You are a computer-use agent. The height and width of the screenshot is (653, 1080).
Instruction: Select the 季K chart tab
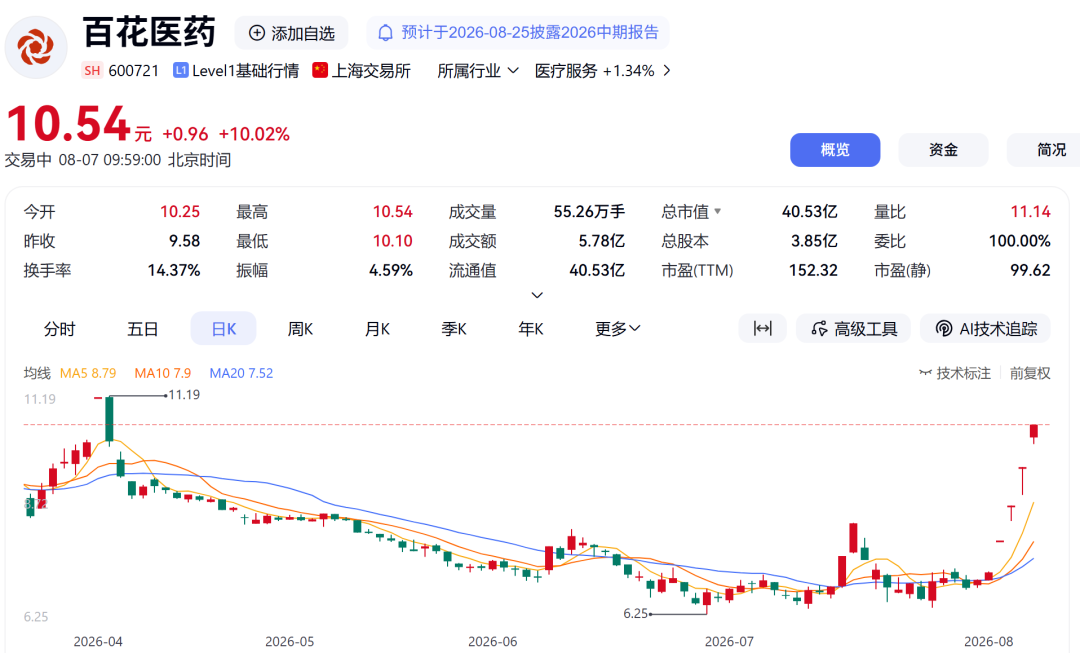point(454,329)
